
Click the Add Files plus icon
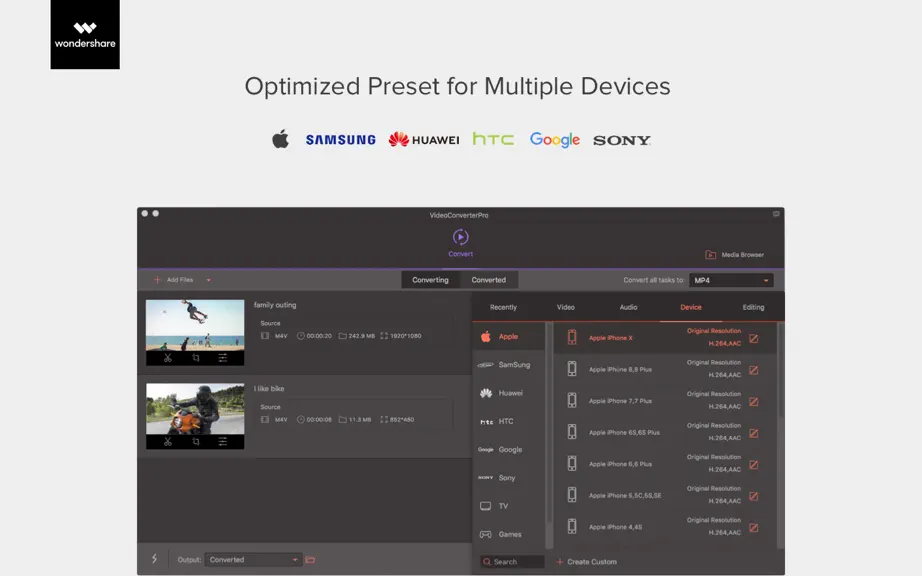[x=157, y=280]
